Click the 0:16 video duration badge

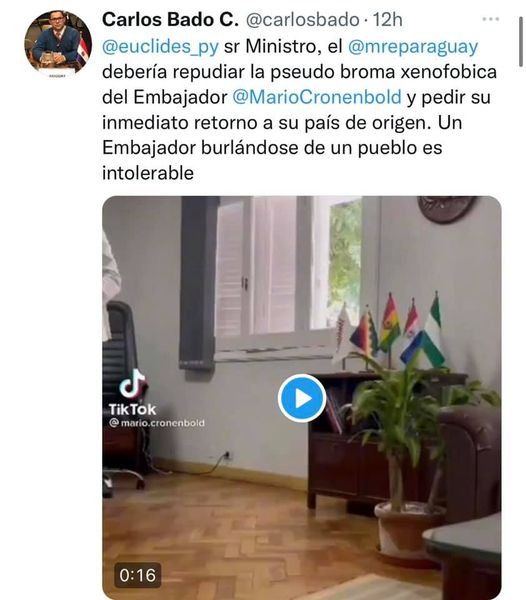pyautogui.click(x=137, y=575)
